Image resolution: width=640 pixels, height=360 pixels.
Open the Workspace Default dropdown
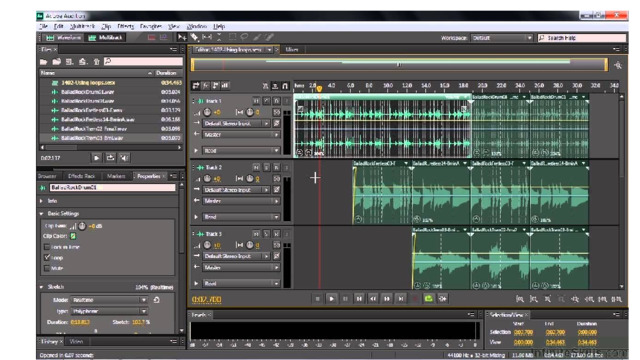pos(502,38)
